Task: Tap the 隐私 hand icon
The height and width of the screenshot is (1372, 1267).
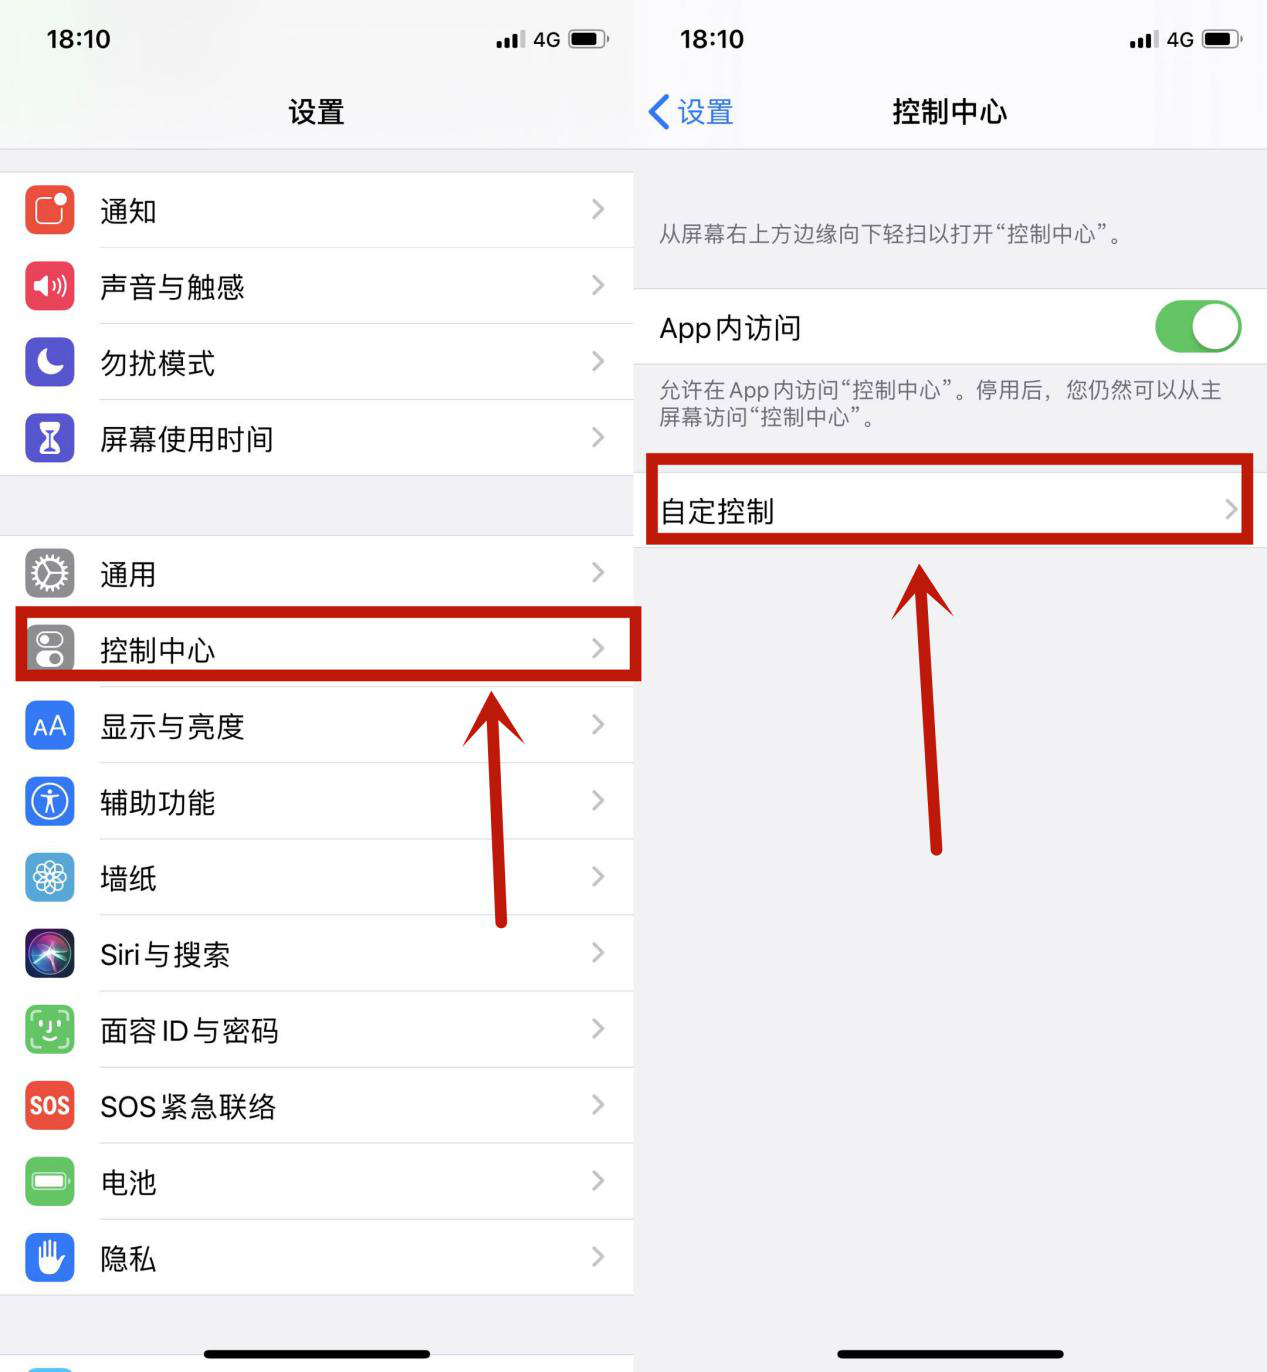Action: (x=50, y=1257)
